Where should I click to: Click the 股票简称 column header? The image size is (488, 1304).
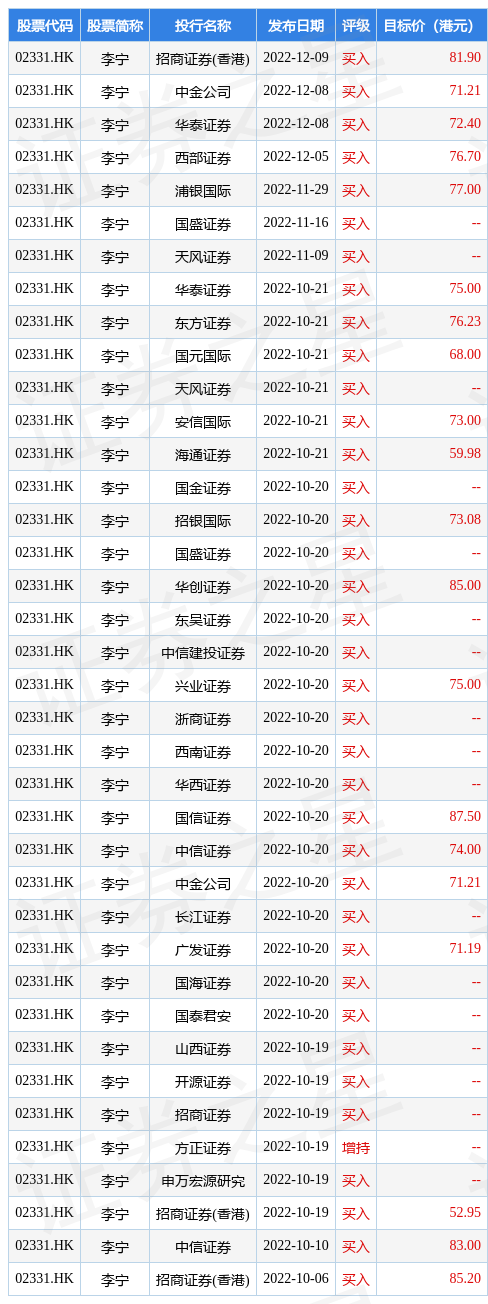click(115, 26)
